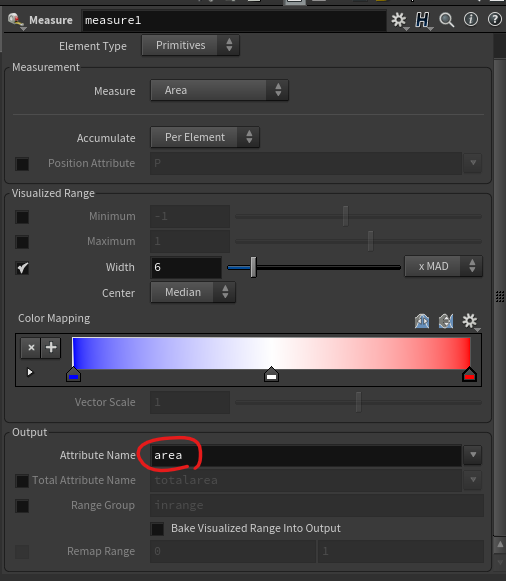Image resolution: width=506 pixels, height=581 pixels.
Task: Select the red ramp color marker
Action: (x=469, y=375)
